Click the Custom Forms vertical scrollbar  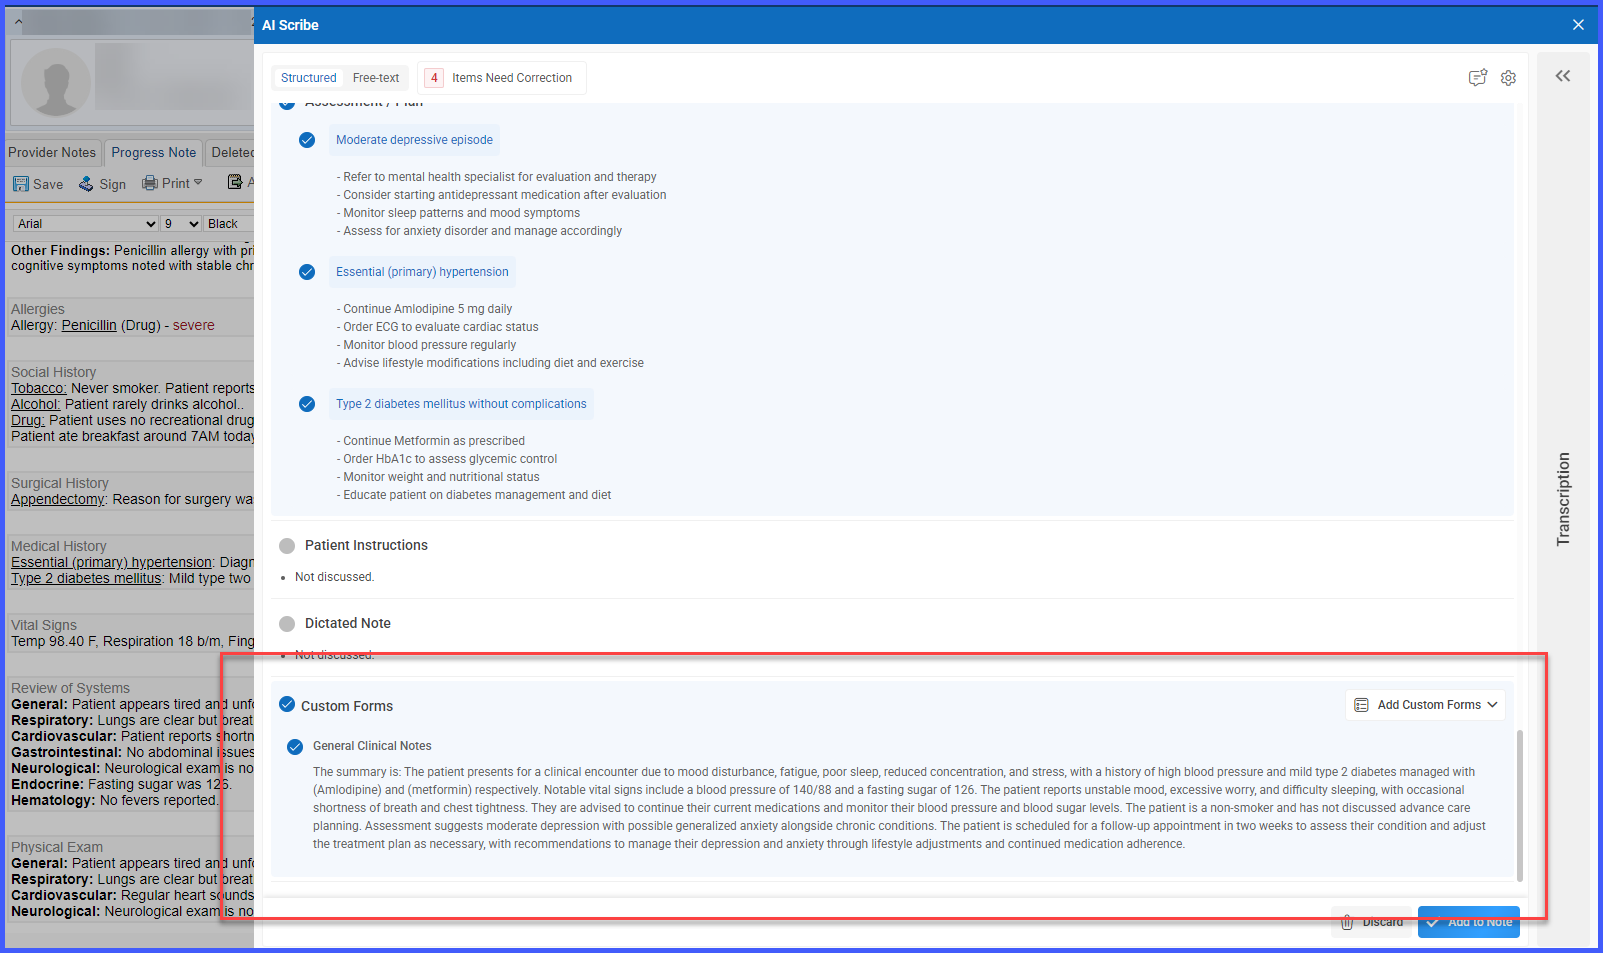1520,805
